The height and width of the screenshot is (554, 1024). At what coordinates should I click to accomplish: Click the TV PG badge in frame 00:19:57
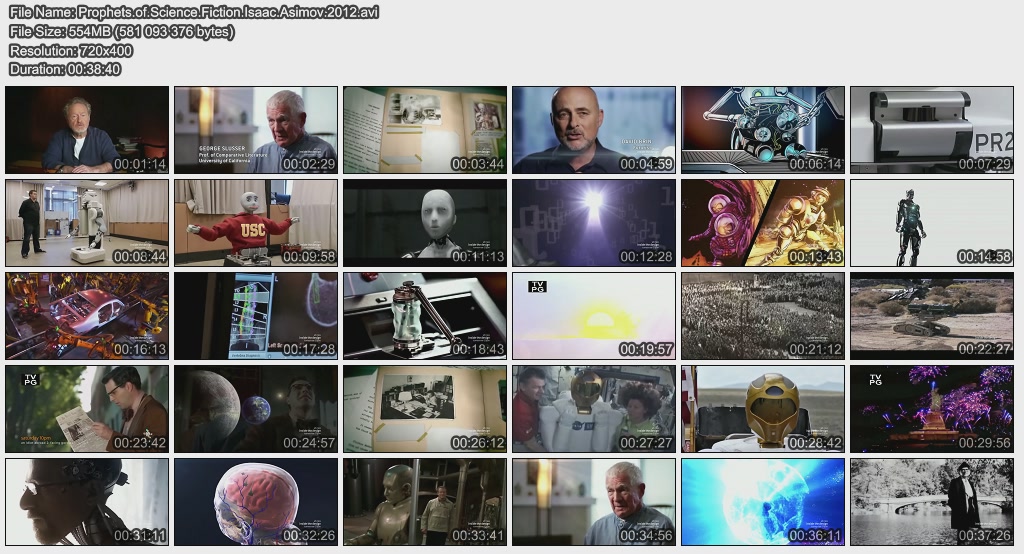pos(537,286)
